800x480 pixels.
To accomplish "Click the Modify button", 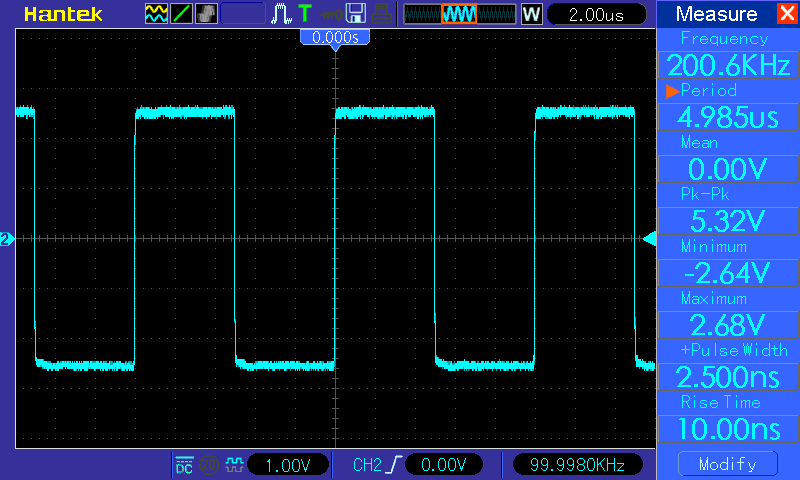I will pyautogui.click(x=728, y=464).
